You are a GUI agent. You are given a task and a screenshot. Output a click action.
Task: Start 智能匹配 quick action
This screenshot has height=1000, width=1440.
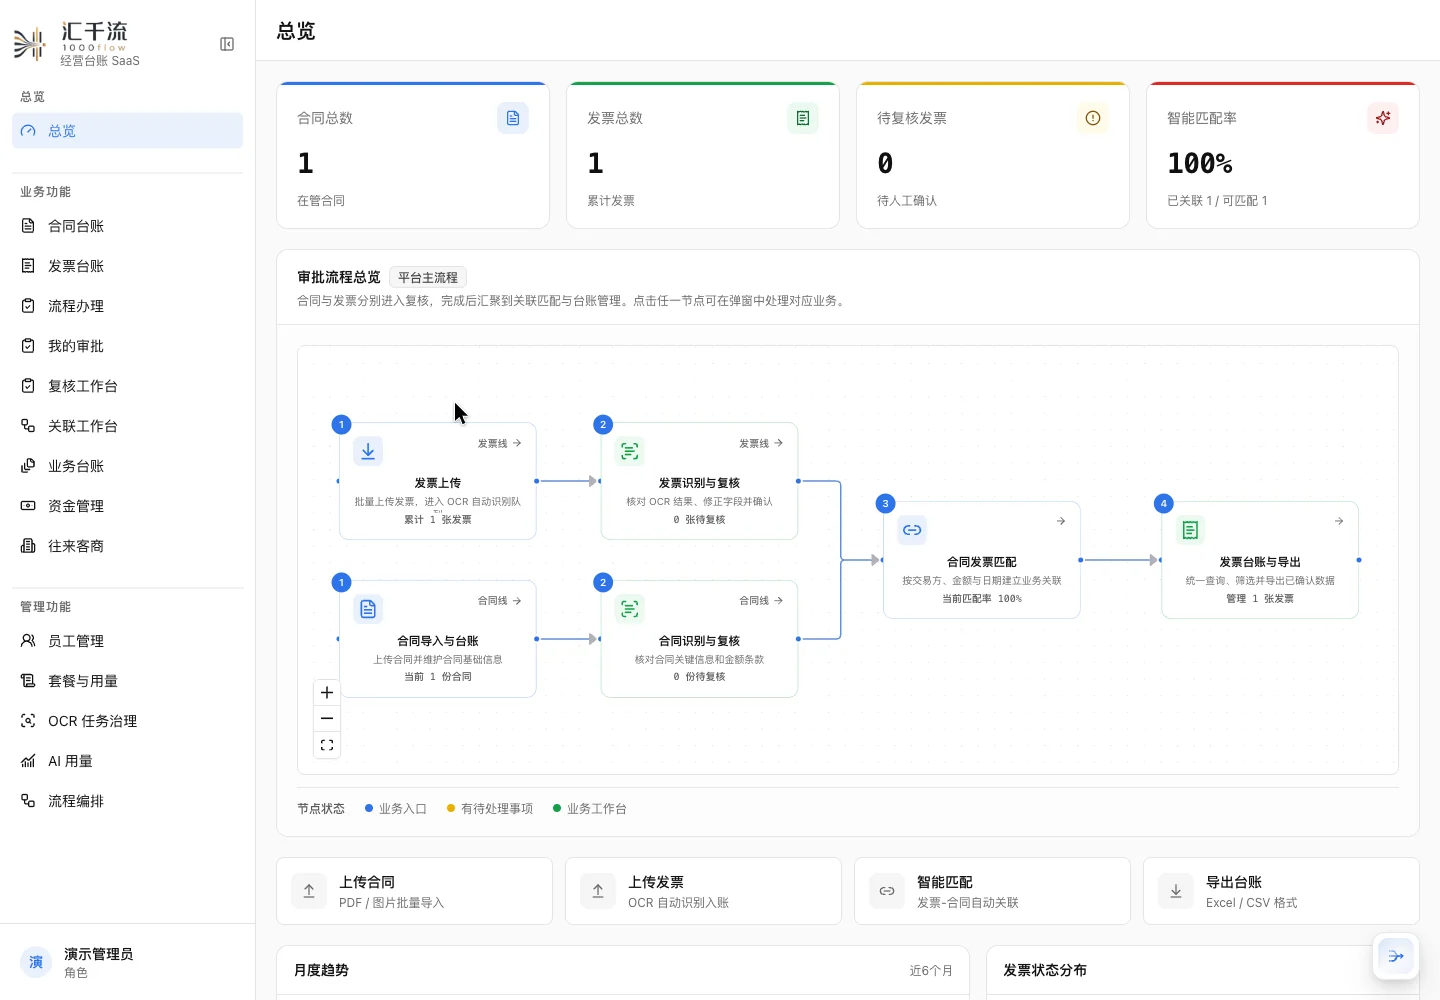point(992,891)
